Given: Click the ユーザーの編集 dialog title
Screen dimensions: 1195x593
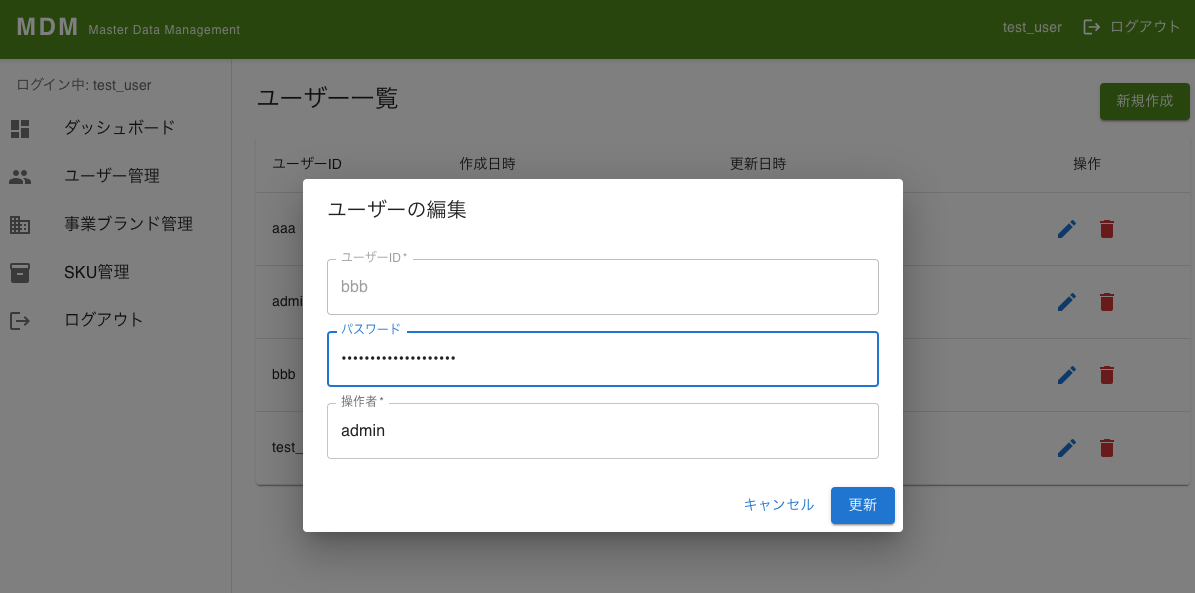Looking at the screenshot, I should click(397, 210).
